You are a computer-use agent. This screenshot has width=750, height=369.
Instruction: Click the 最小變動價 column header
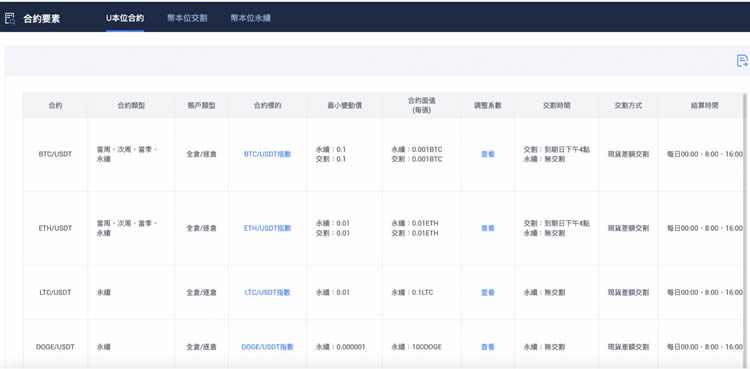tap(344, 105)
